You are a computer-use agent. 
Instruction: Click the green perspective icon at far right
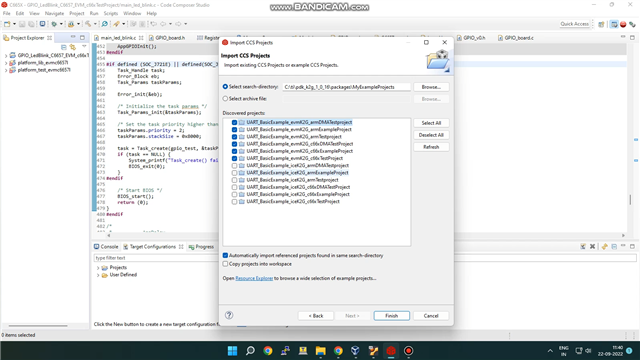[x=632, y=24]
